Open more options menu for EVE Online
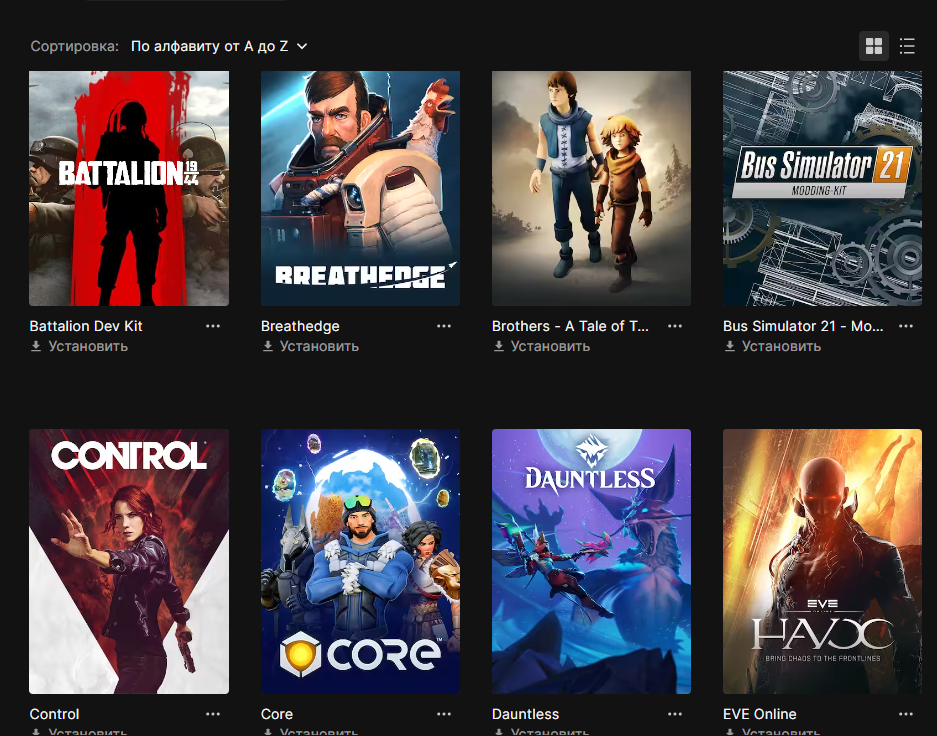This screenshot has height=736, width=937. [x=906, y=714]
